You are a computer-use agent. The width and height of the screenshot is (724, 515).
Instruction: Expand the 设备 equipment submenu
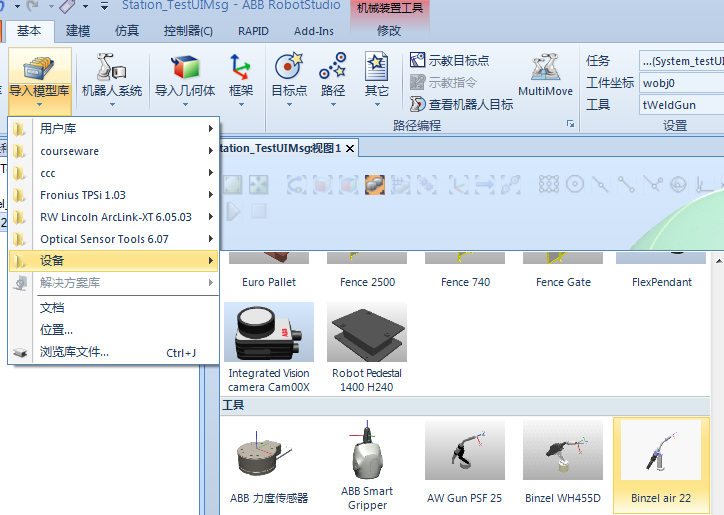[113, 261]
